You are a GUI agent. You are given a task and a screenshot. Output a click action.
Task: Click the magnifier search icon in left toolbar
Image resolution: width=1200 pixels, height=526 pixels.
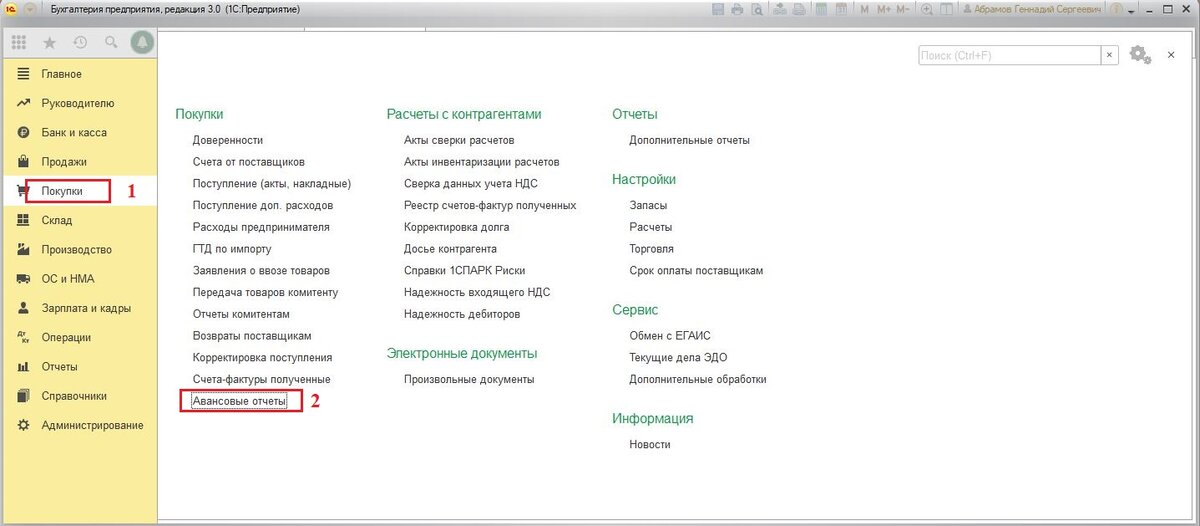[x=111, y=43]
